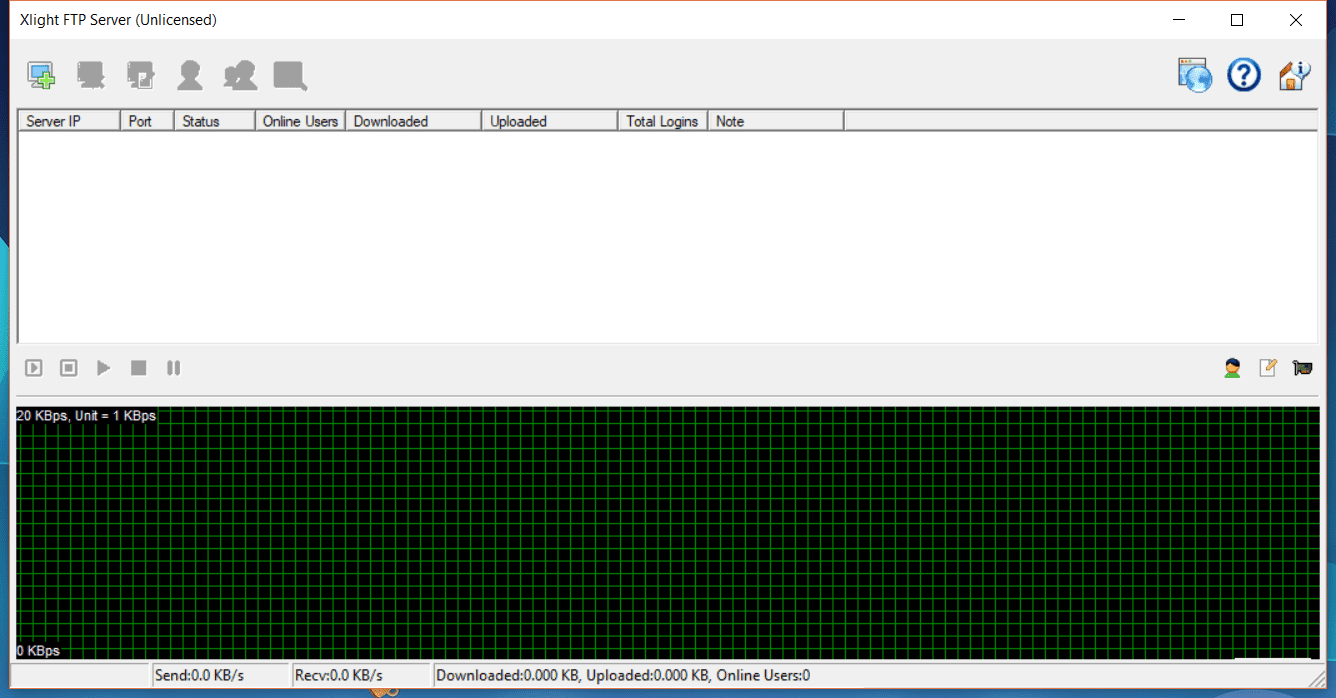Image resolution: width=1336 pixels, height=698 pixels.
Task: Open the log editor icon above the graph
Action: [x=1267, y=368]
